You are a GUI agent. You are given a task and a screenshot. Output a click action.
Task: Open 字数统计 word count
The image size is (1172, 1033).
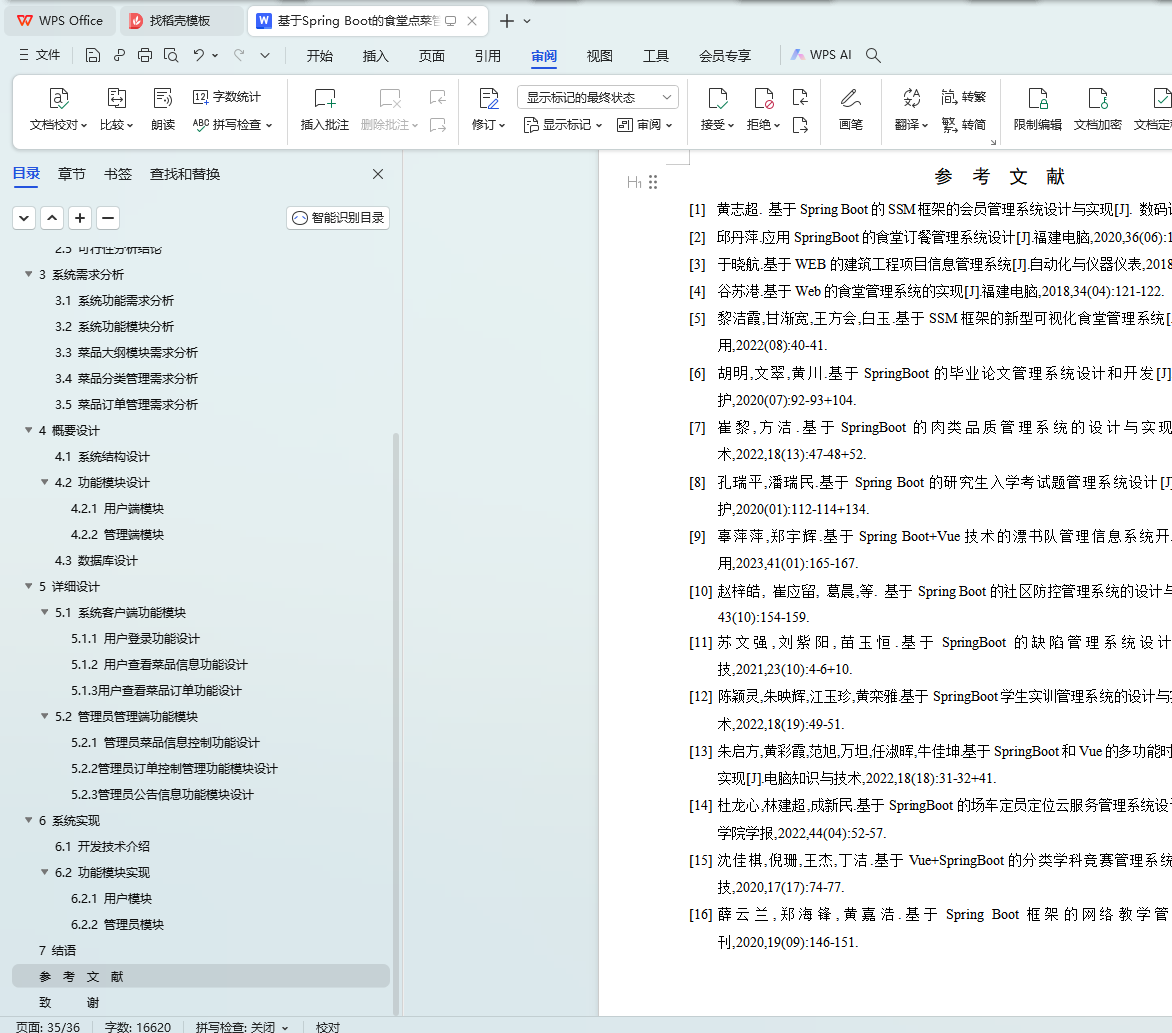[x=227, y=97]
